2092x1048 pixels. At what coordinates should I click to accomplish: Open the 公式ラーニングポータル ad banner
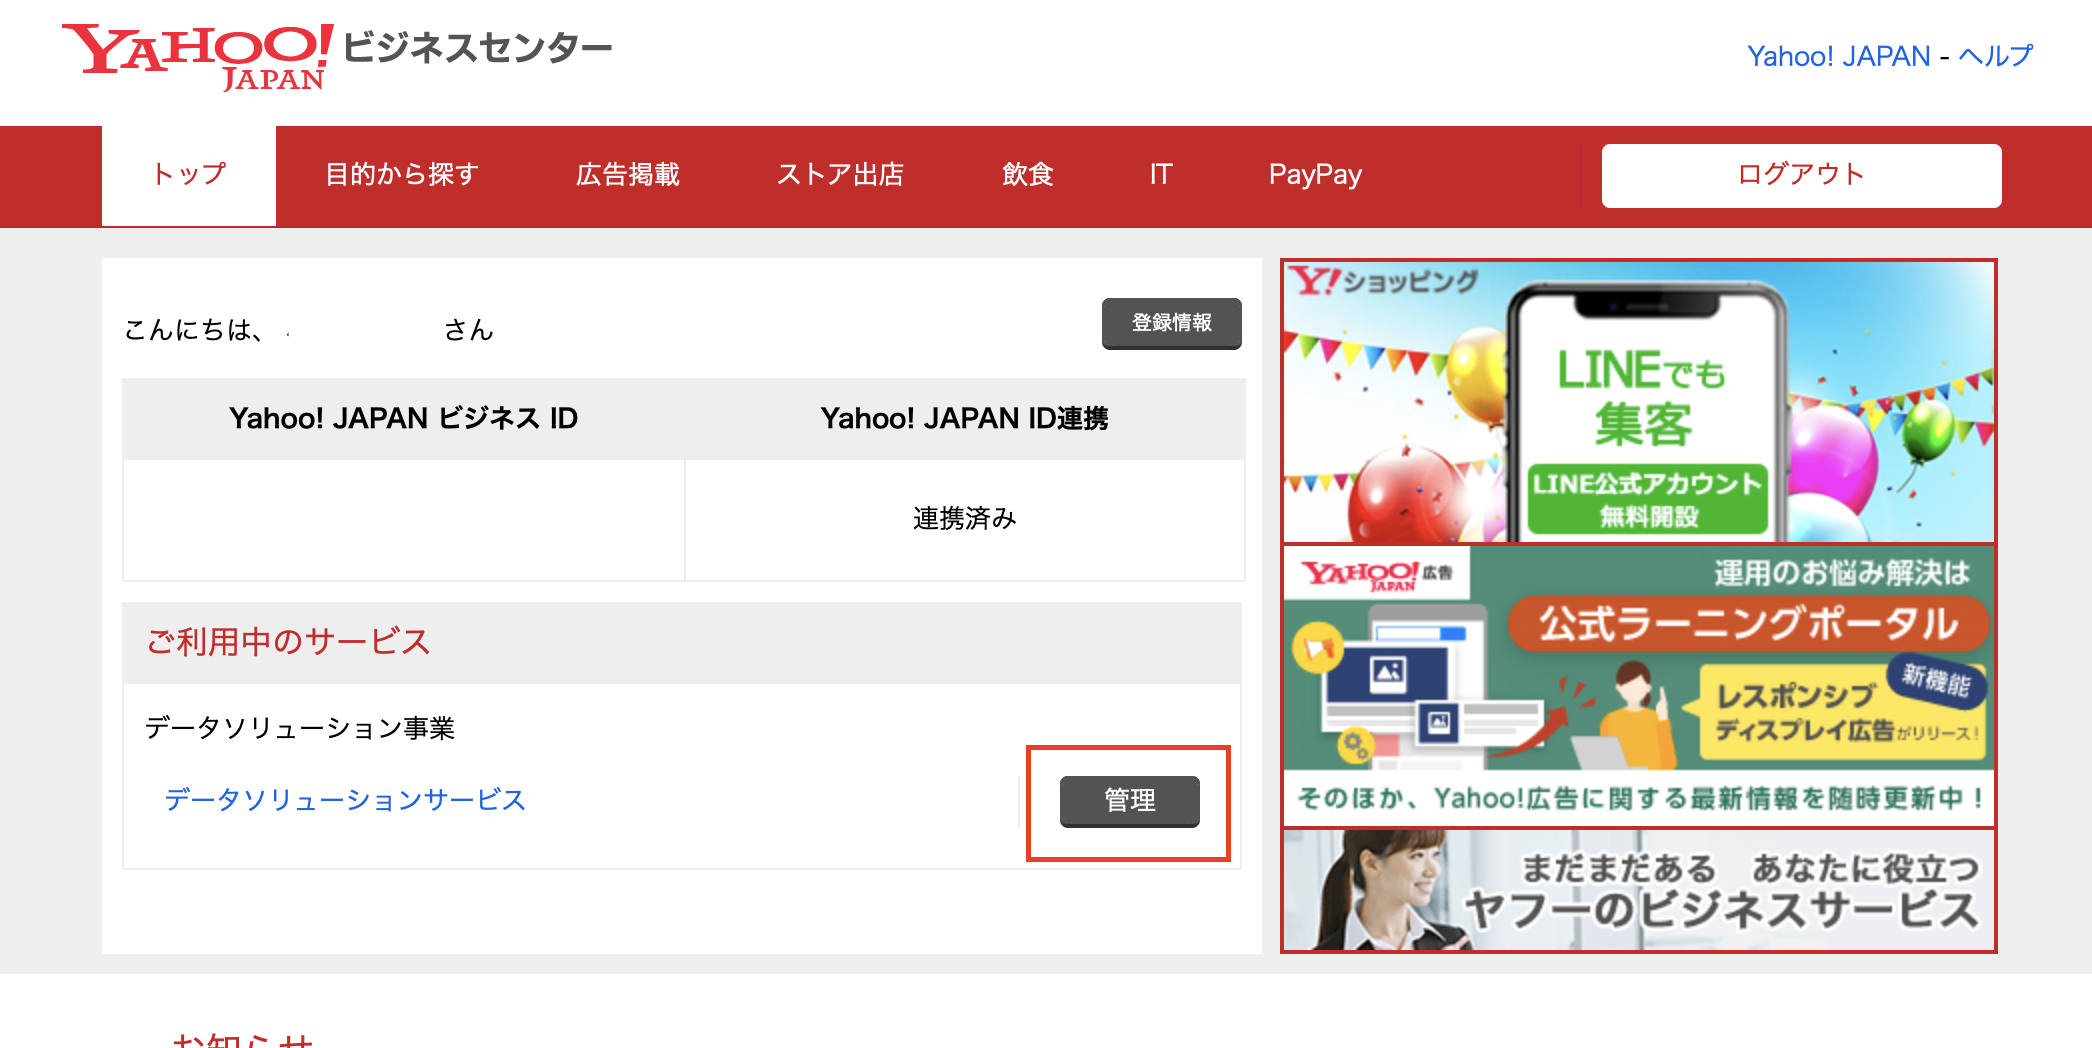tap(1639, 686)
